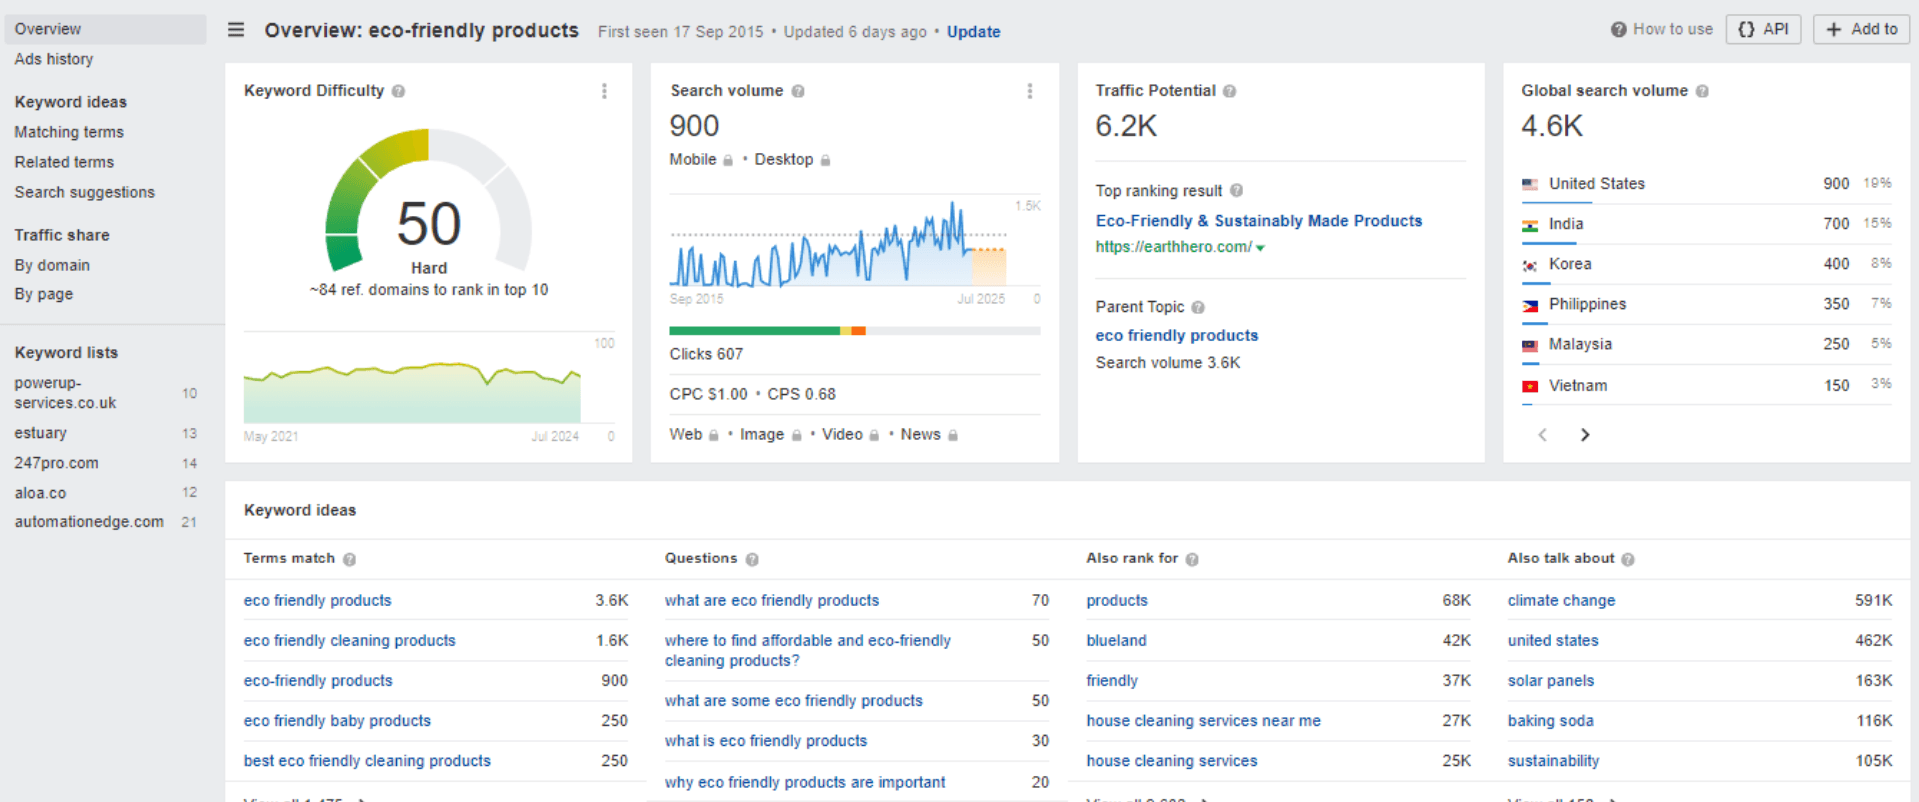Click the United States flag icon
The image size is (1919, 802).
(x=1530, y=184)
